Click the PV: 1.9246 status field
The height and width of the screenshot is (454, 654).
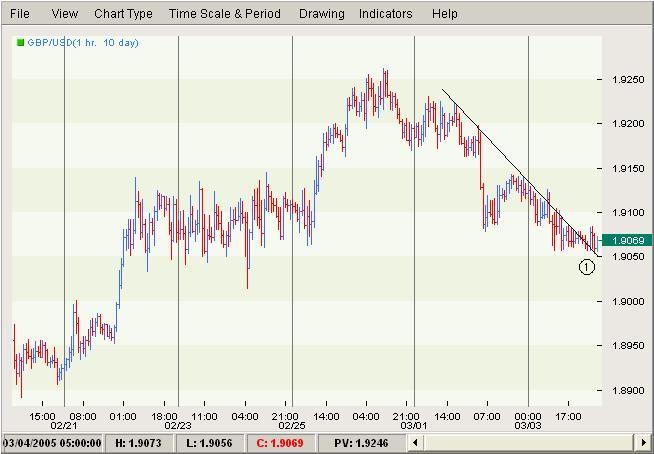click(361, 443)
